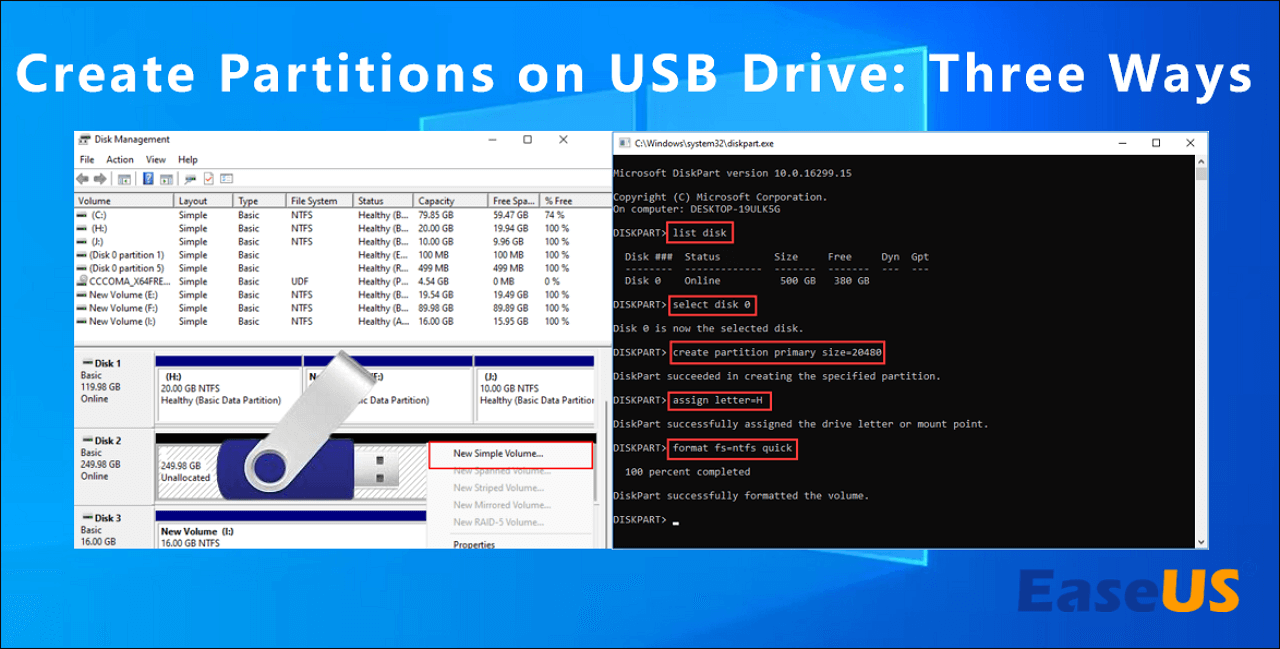Sort by the Capacity column header
This screenshot has height=649, width=1280.
[x=450, y=201]
